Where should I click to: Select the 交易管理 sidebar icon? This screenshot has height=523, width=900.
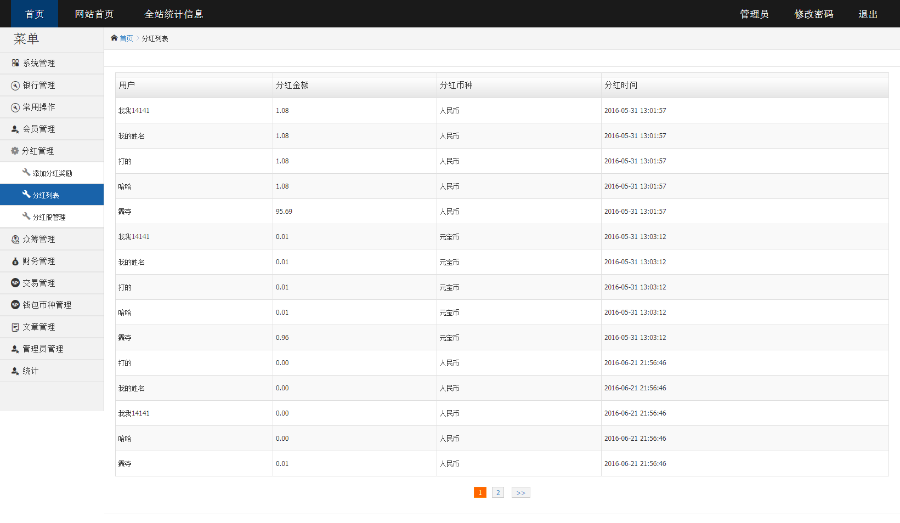15,283
